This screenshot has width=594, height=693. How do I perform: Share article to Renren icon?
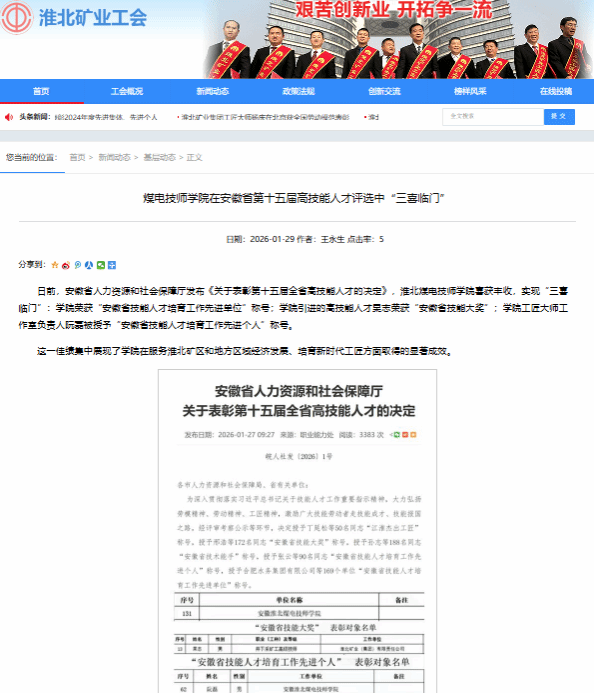pyautogui.click(x=89, y=265)
